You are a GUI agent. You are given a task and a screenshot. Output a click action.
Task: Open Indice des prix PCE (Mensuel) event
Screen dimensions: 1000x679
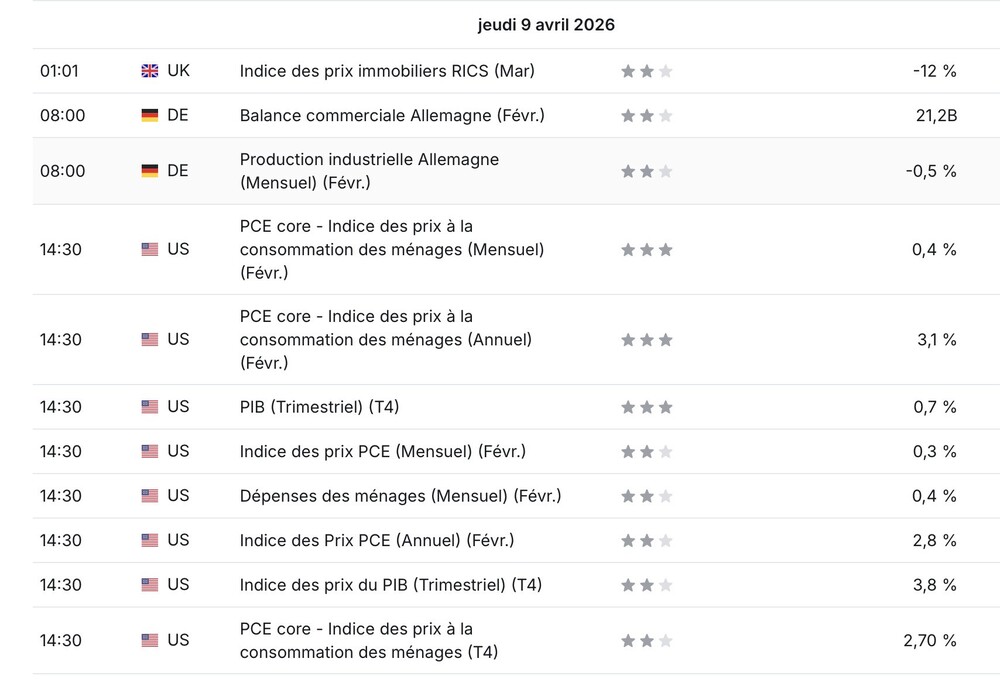coord(383,451)
